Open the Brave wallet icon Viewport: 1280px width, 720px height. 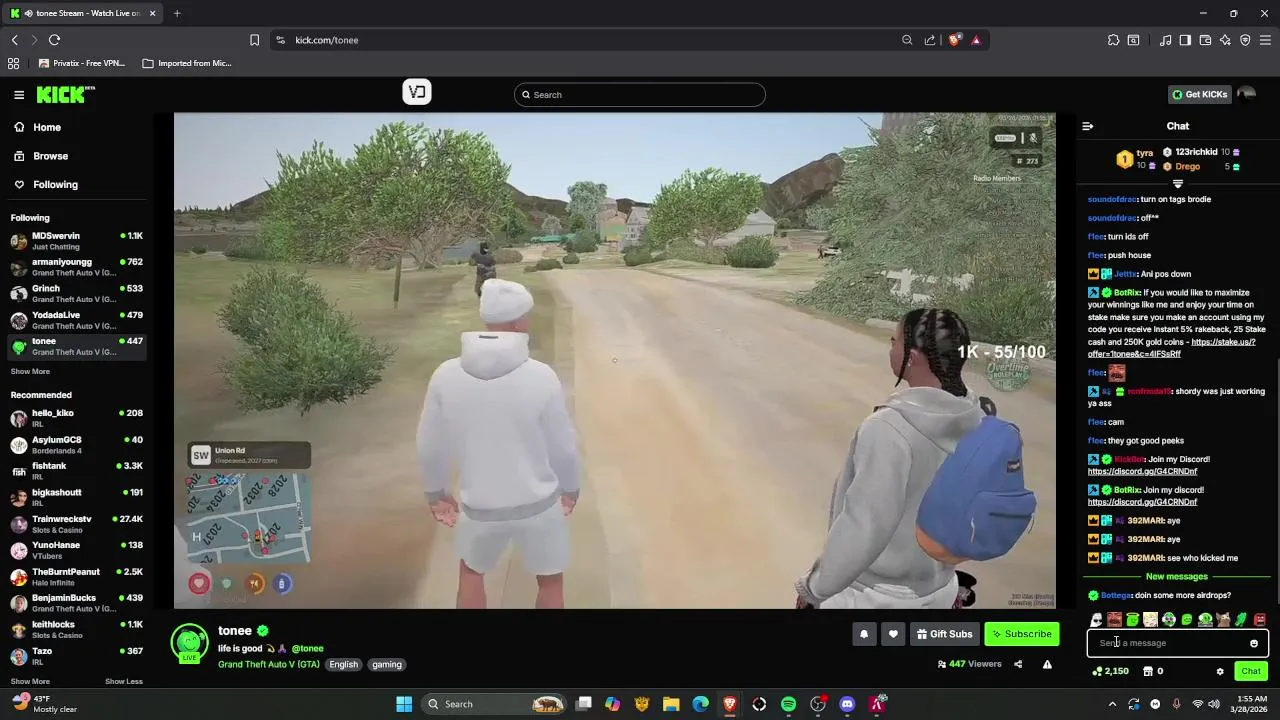(1205, 40)
